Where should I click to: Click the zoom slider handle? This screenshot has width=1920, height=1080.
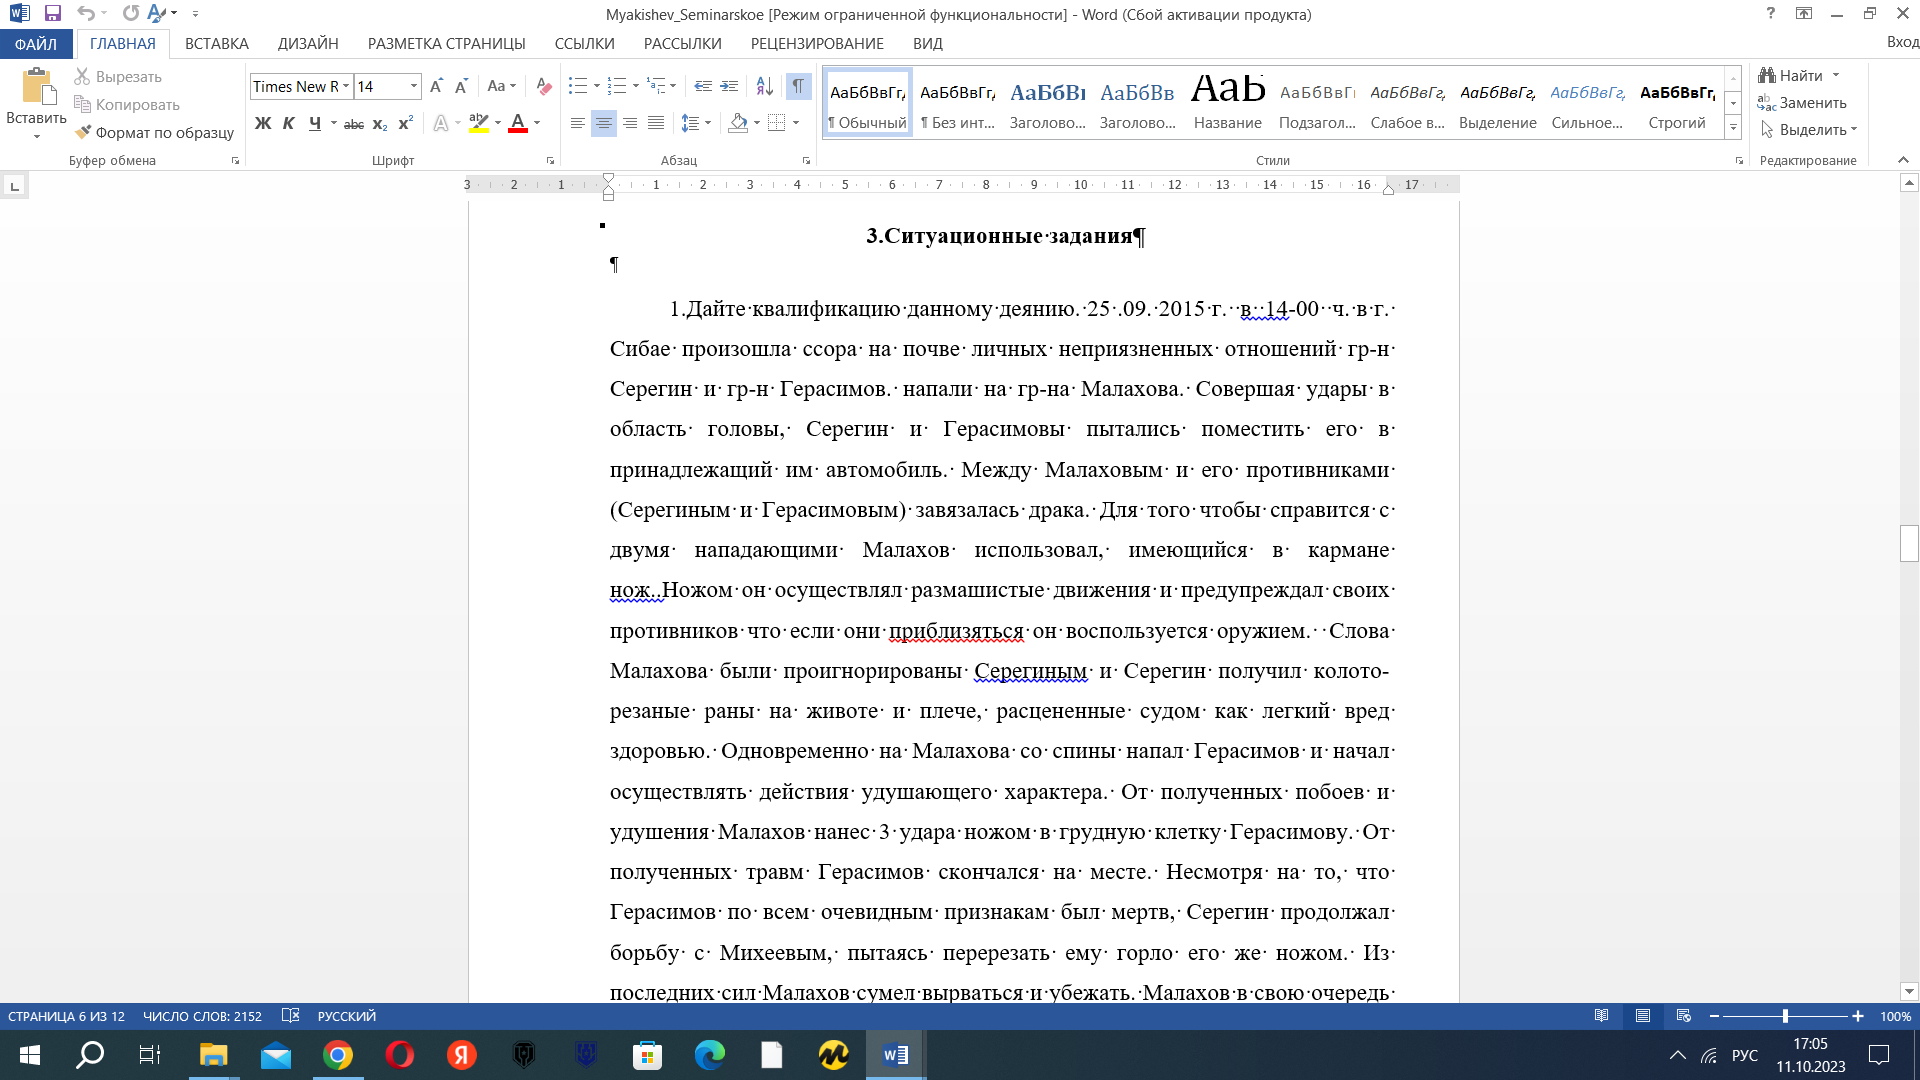[x=1785, y=1016]
